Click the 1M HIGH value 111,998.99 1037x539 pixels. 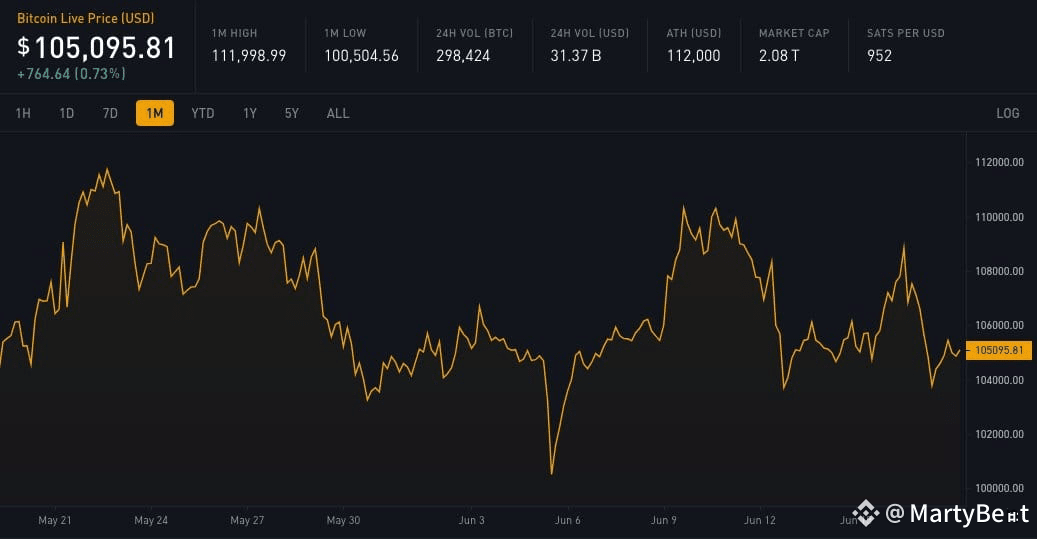coord(249,56)
